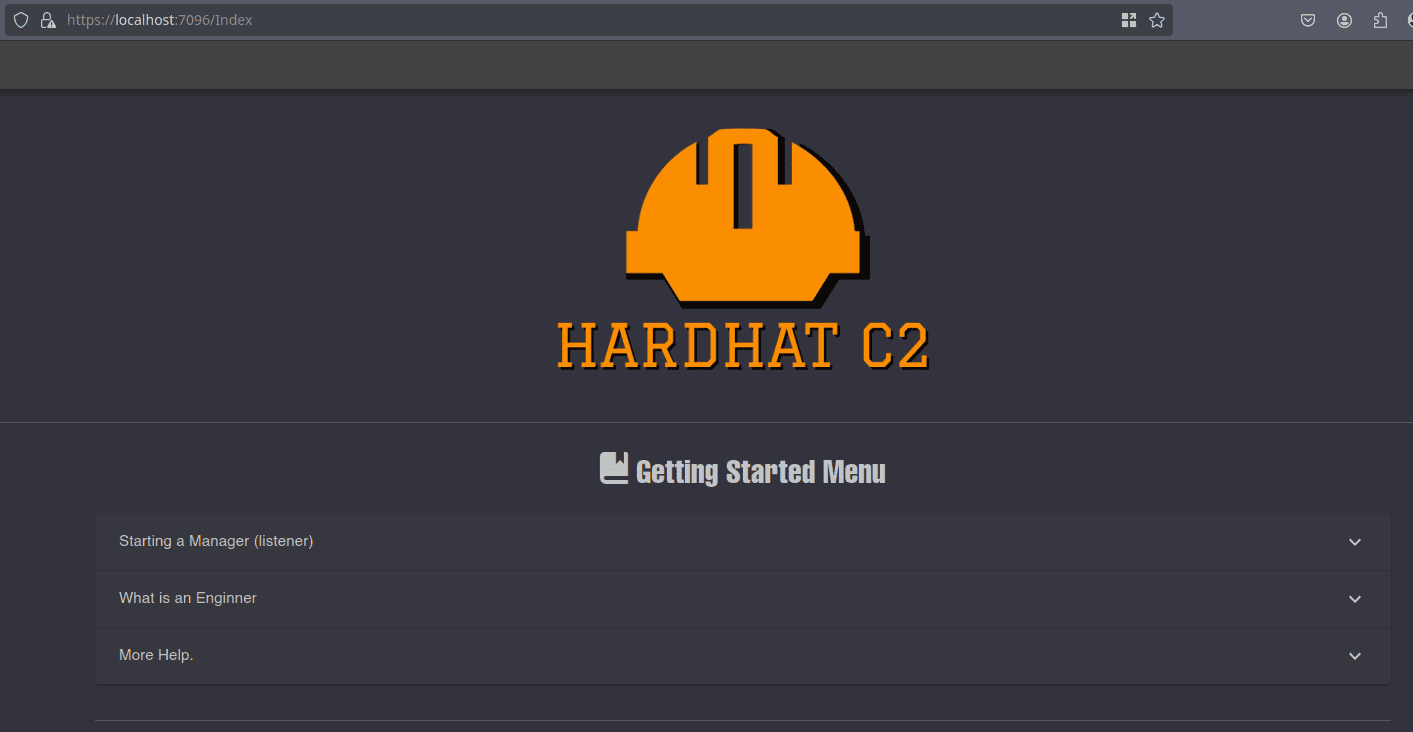Click the empty bookmarks toolbar strip

[706, 65]
